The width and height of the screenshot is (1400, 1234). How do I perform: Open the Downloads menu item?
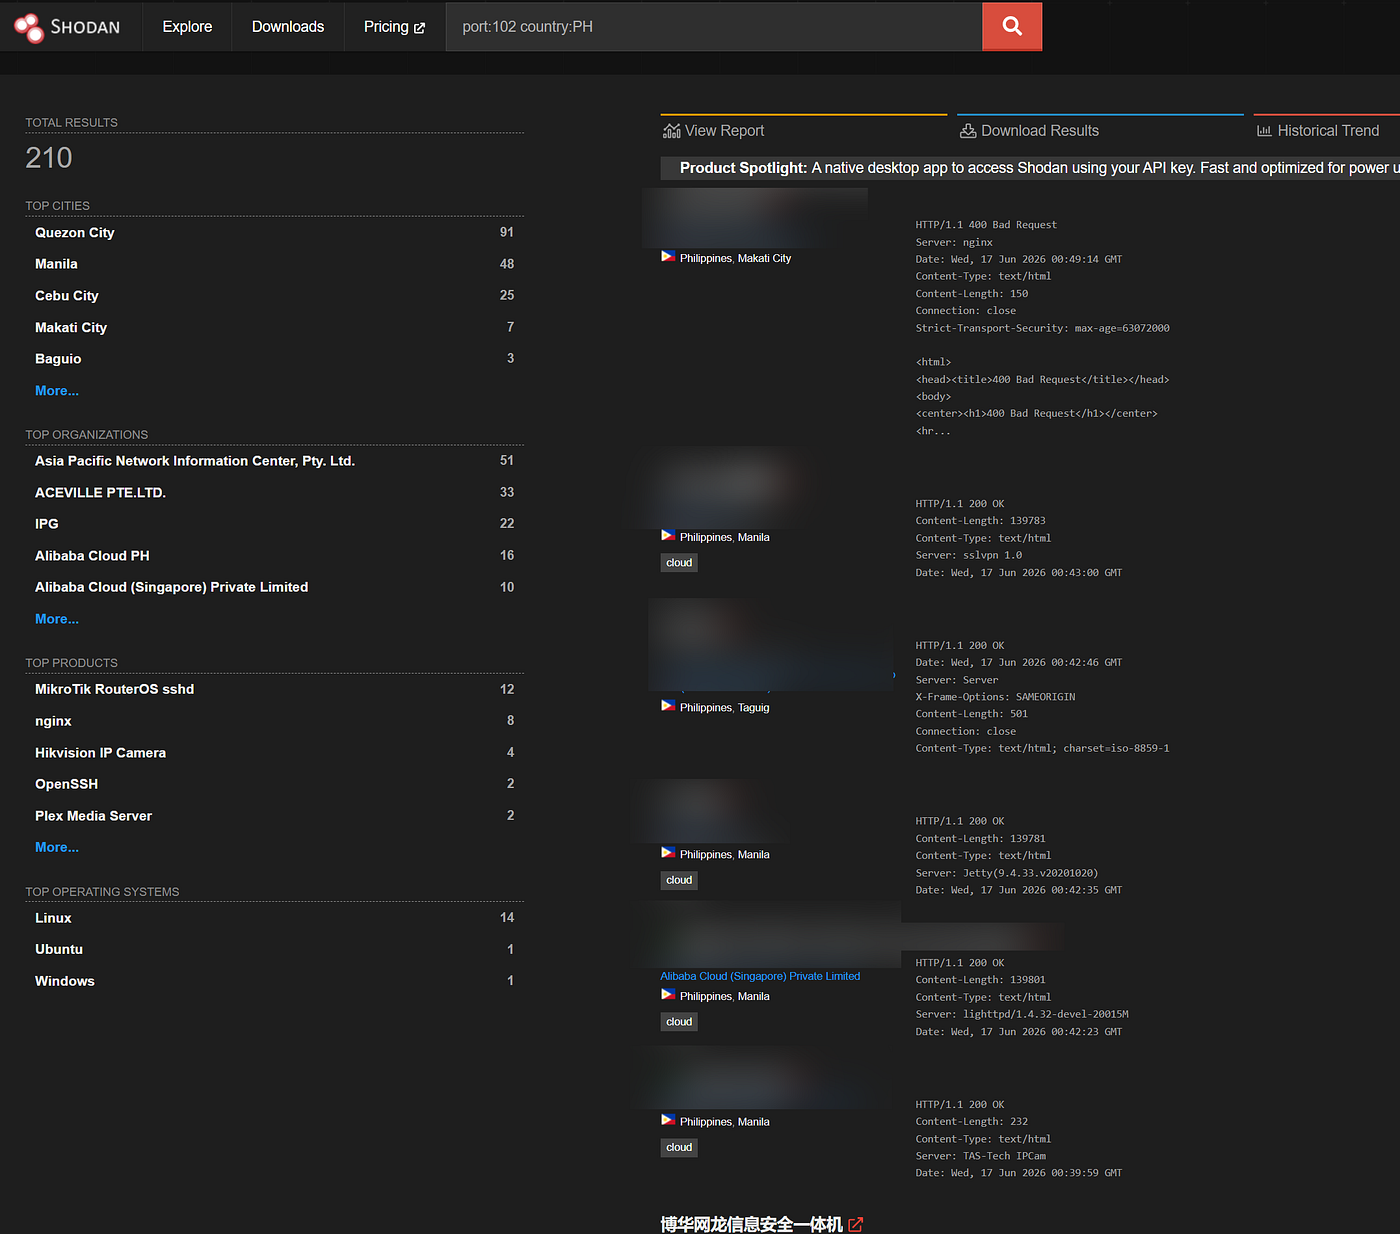point(288,27)
